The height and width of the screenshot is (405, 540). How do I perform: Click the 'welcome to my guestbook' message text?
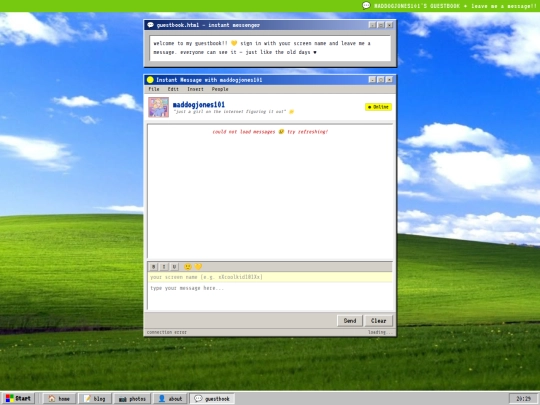pos(262,48)
